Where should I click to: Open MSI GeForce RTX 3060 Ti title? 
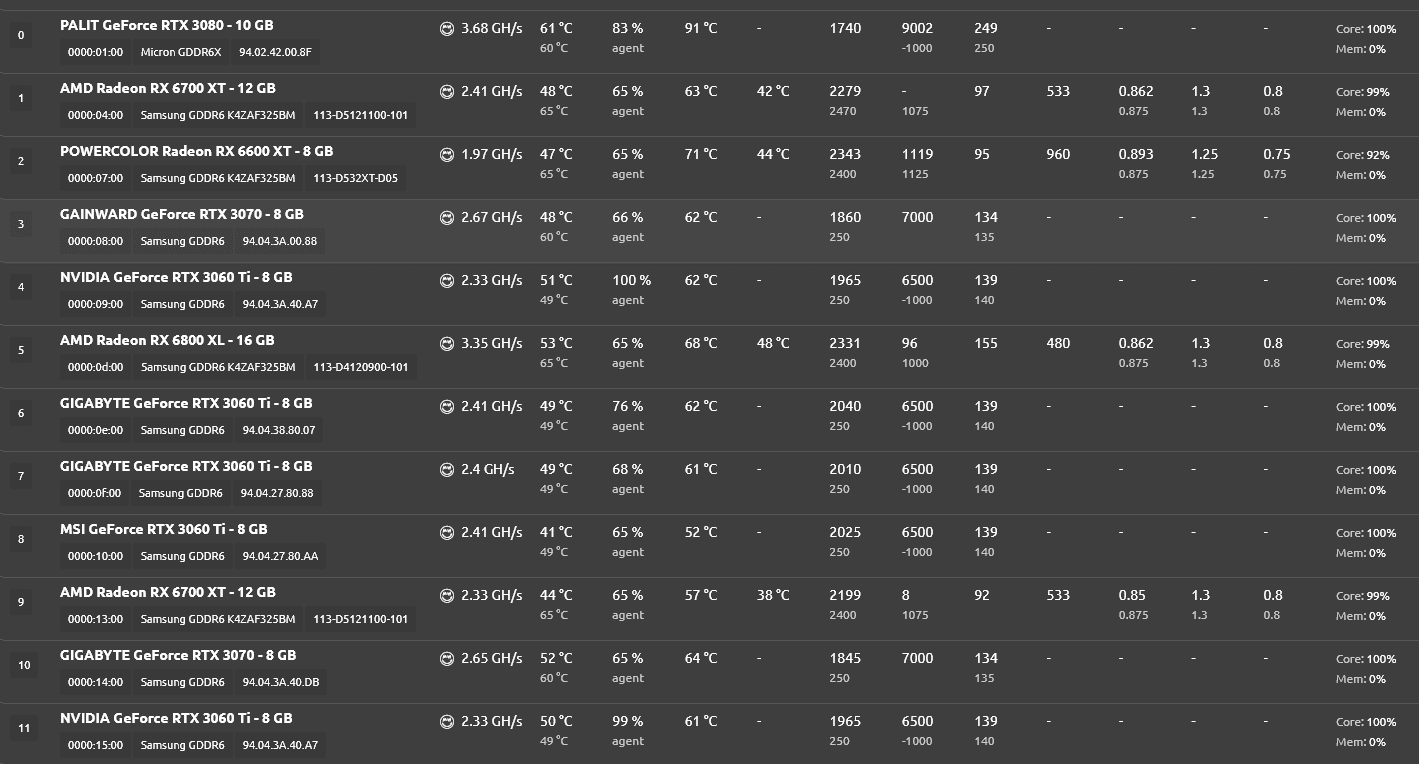(164, 529)
